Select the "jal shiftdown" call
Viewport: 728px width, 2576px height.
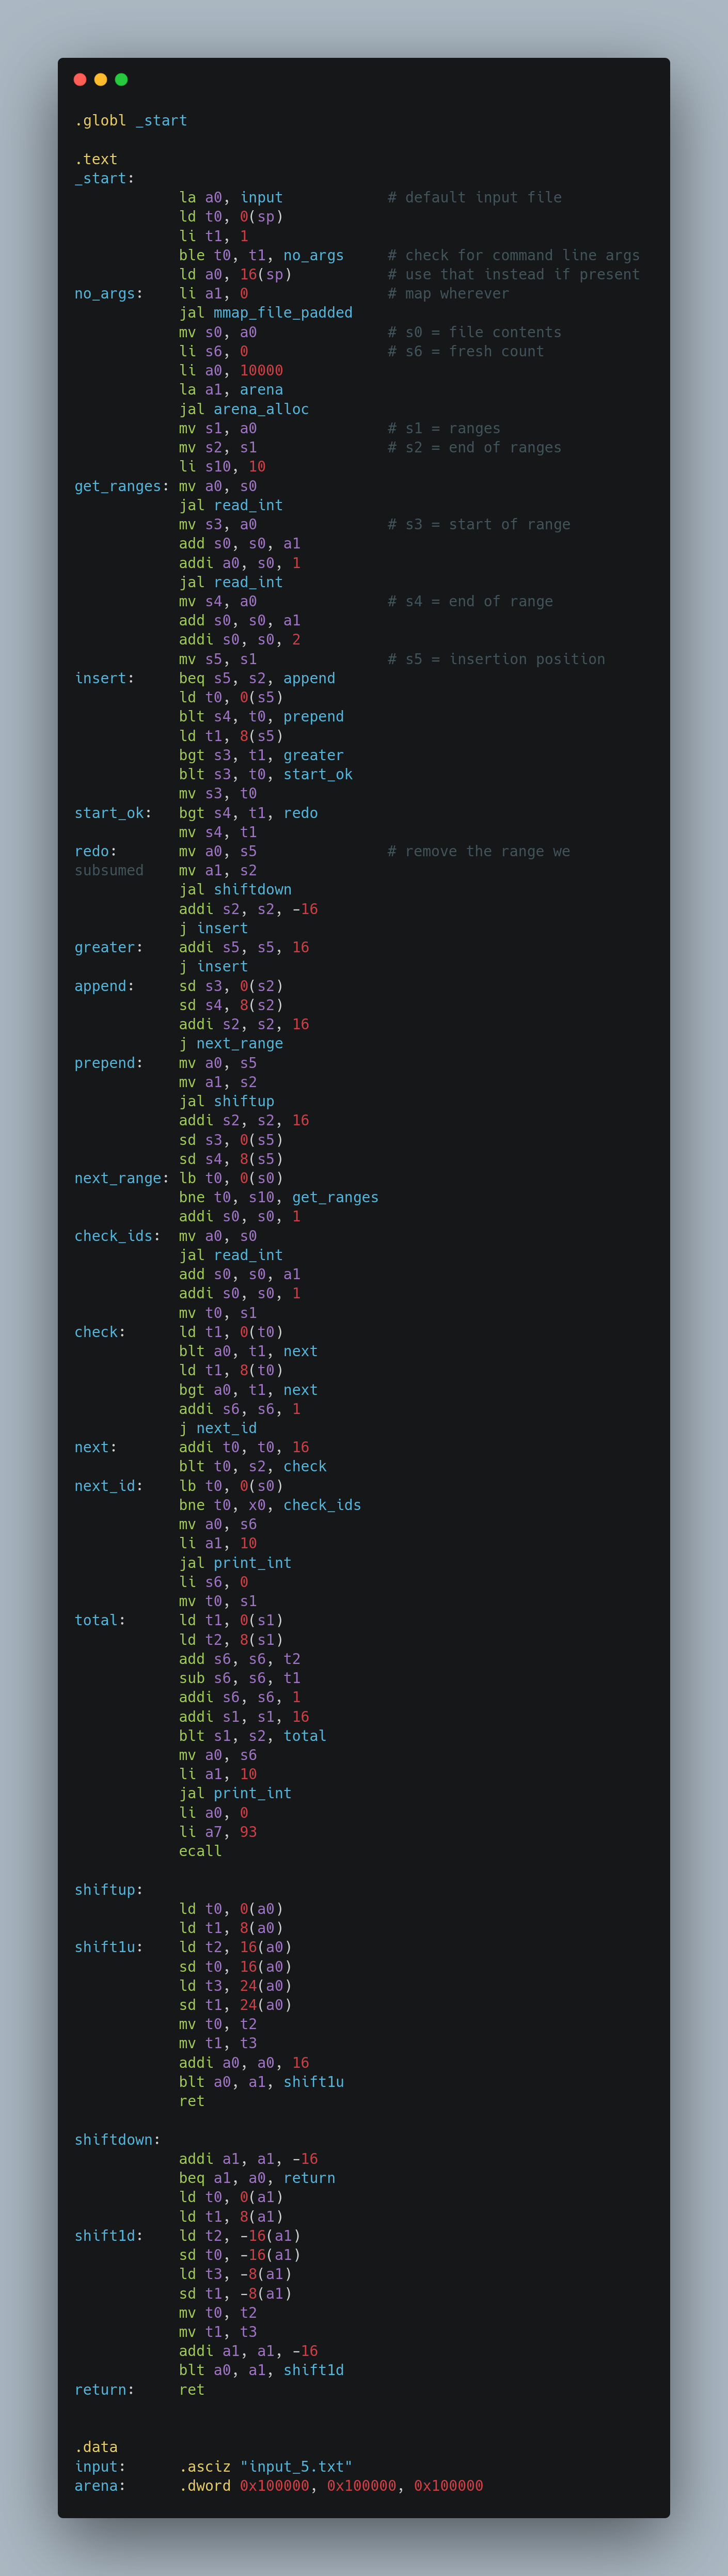tap(235, 890)
